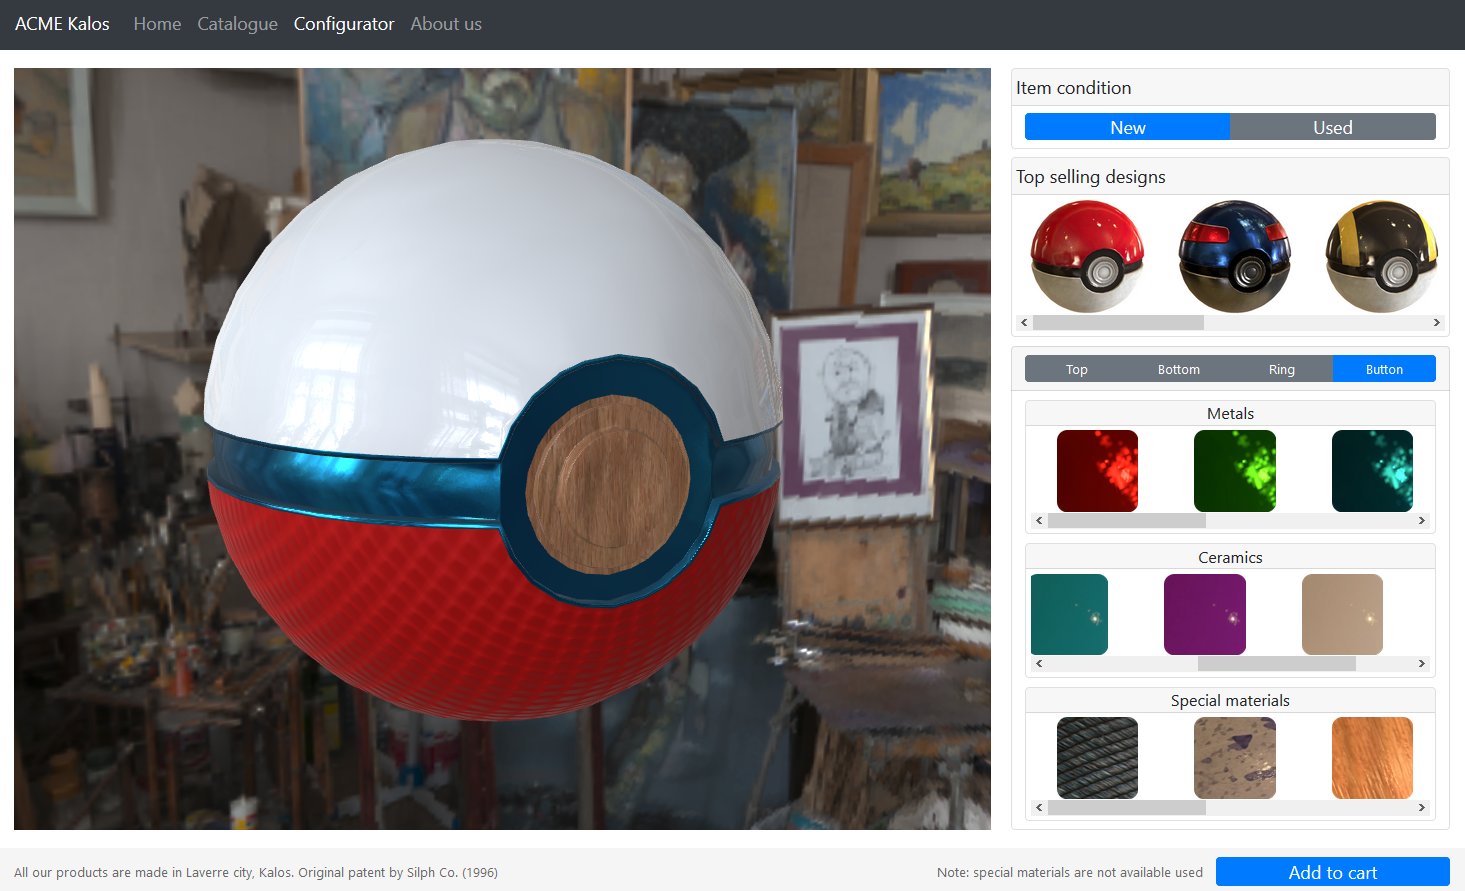
Task: Apply the black woven special material
Action: [1097, 758]
